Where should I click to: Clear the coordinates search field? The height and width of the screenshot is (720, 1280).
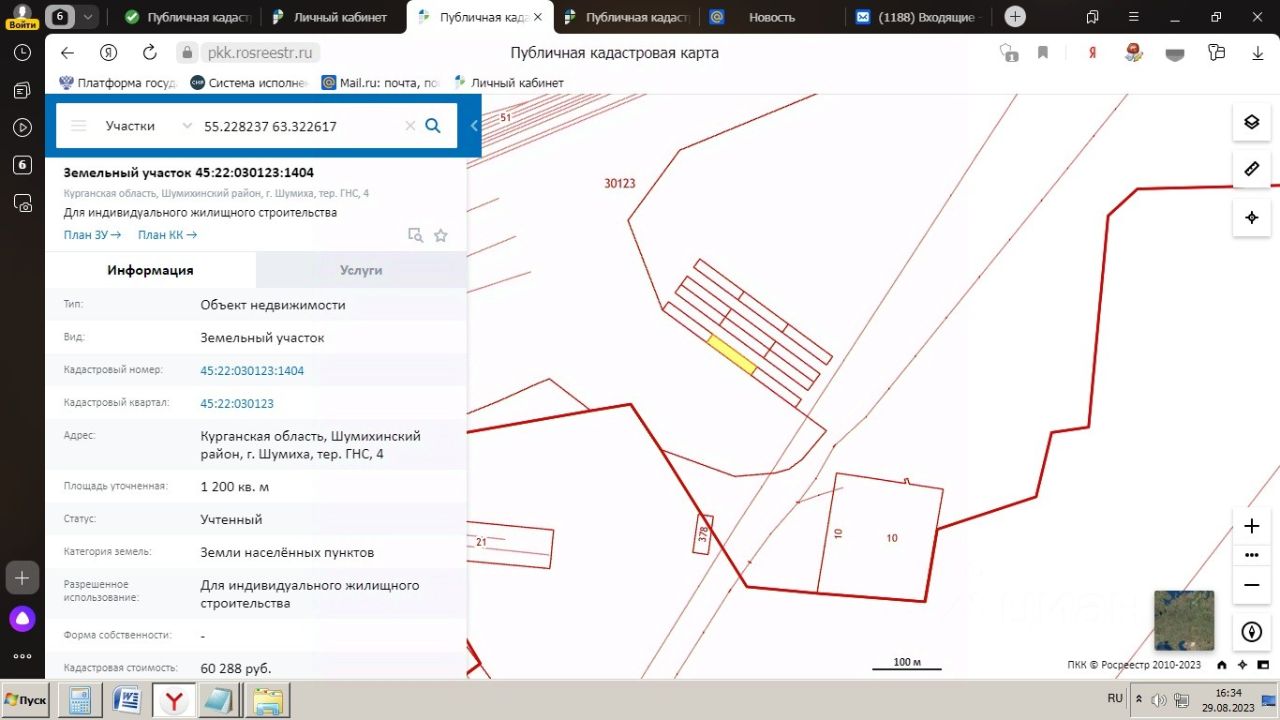(410, 126)
